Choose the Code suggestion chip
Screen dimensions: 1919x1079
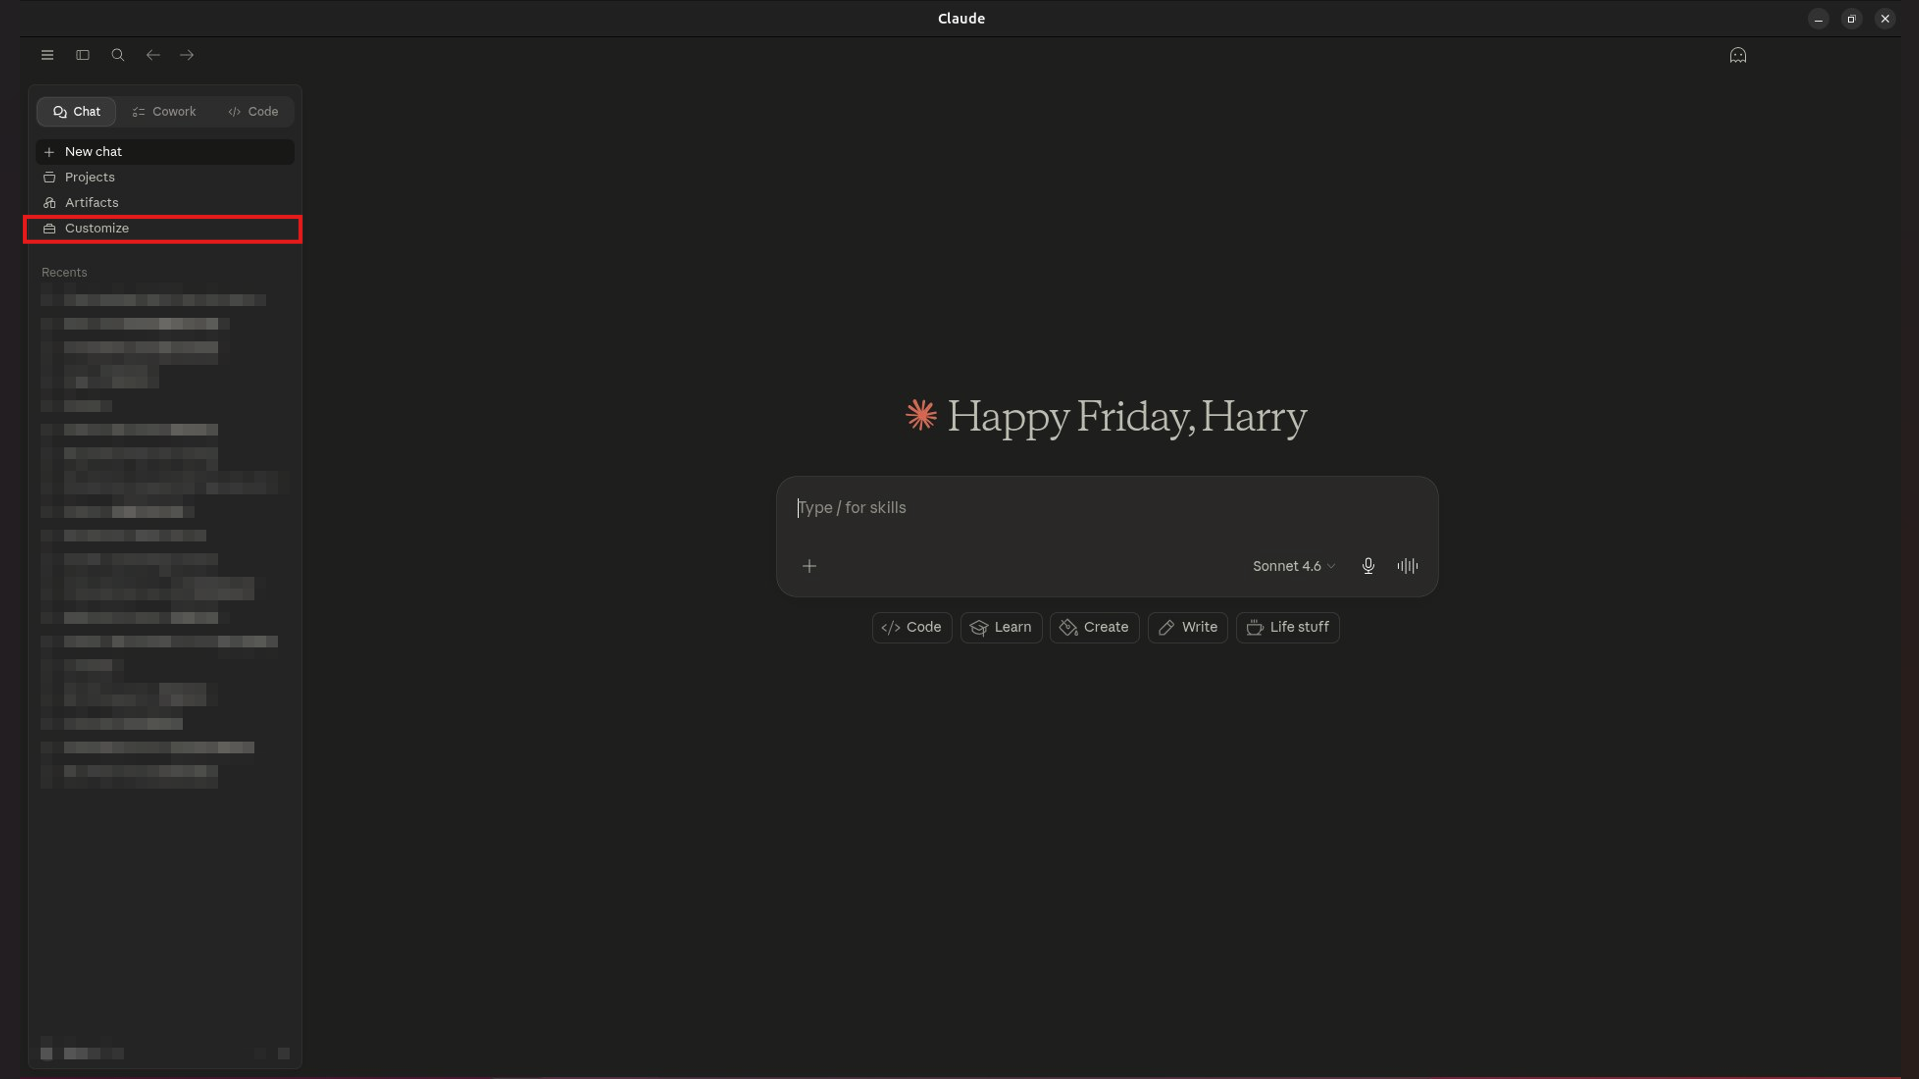coord(912,628)
